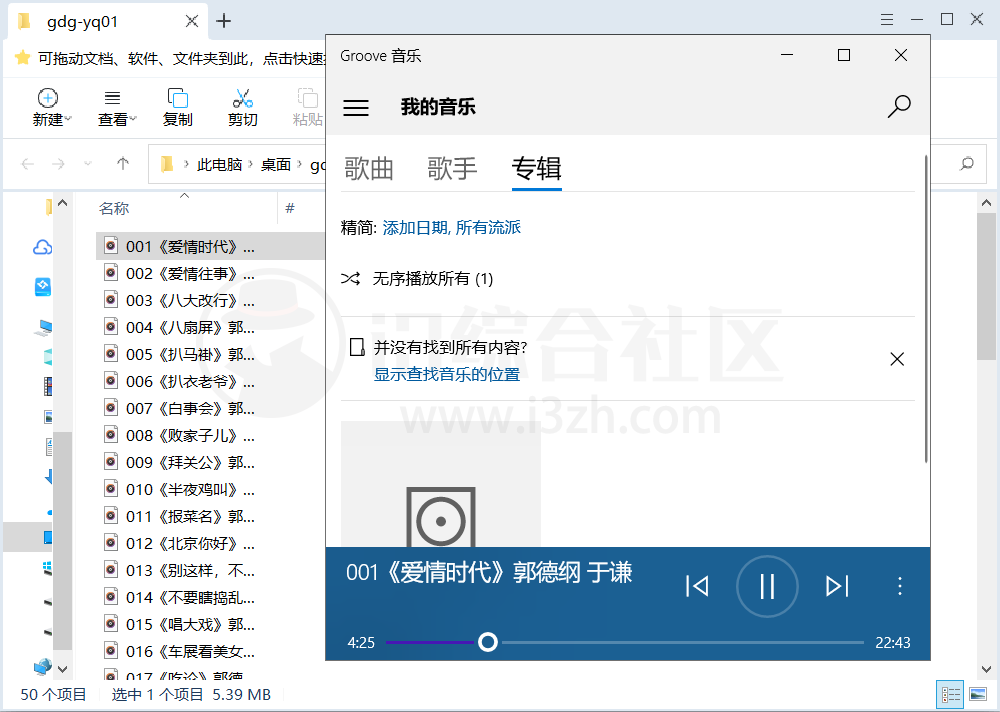Screen dimensions: 1000x712
Task: Open more options in the player bar
Action: coord(899,586)
